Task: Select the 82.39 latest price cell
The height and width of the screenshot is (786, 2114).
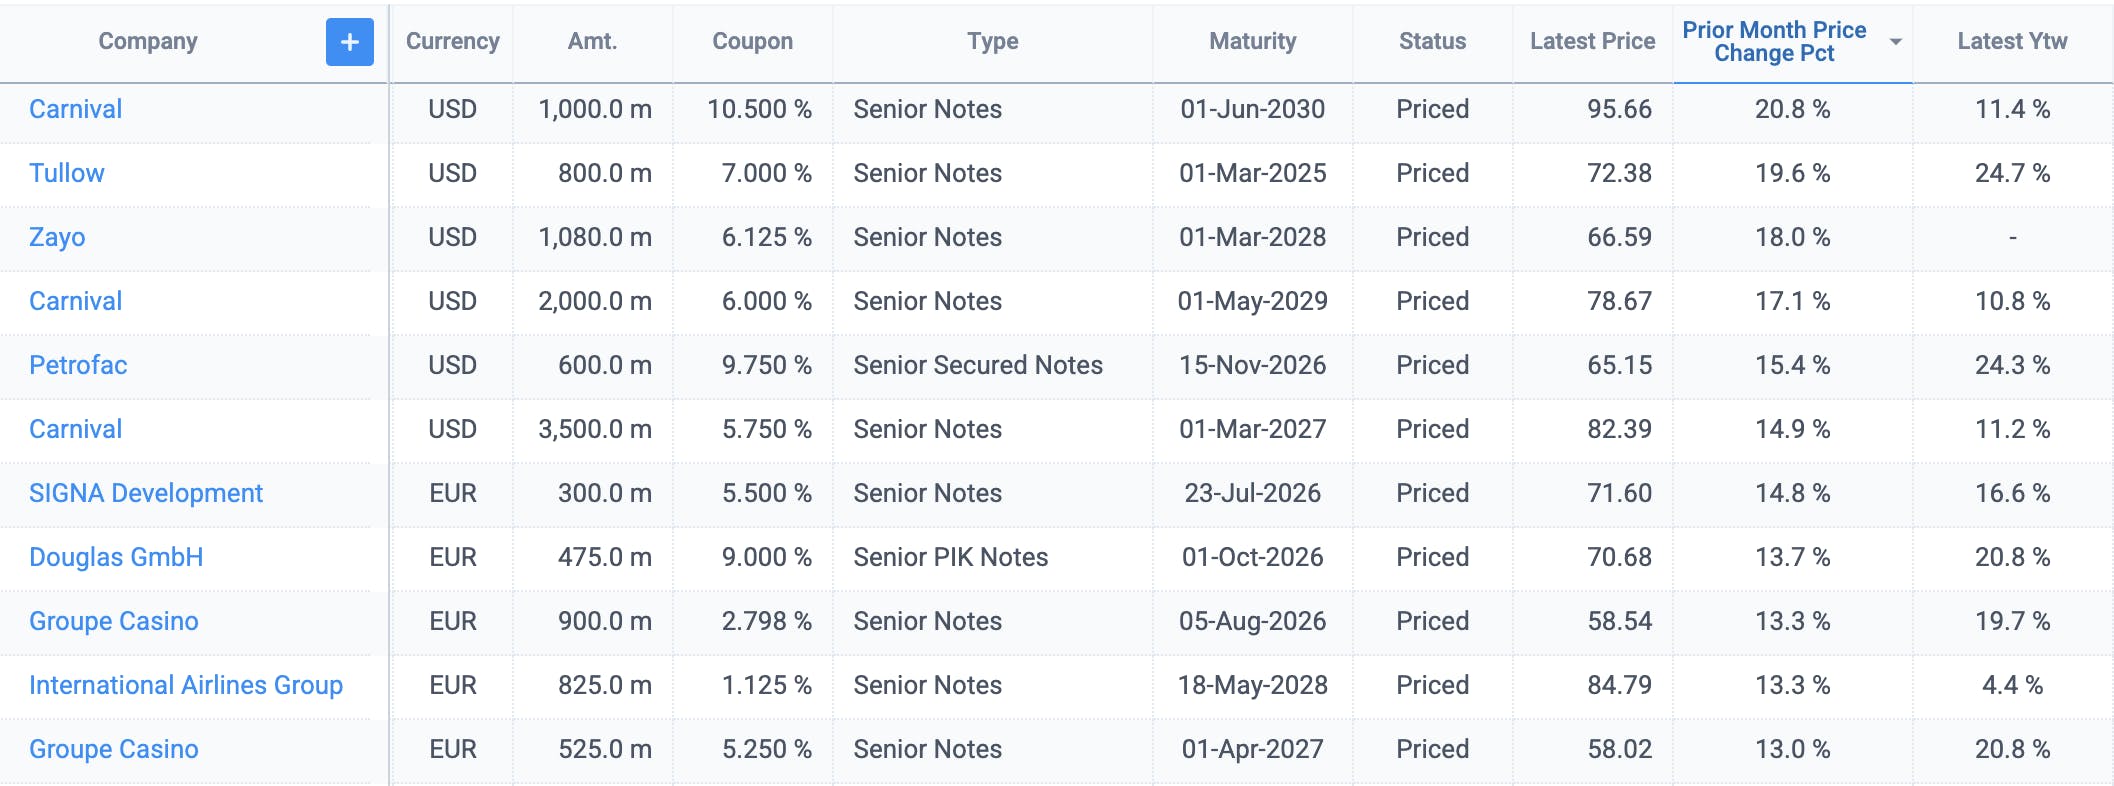Action: coord(1620,429)
